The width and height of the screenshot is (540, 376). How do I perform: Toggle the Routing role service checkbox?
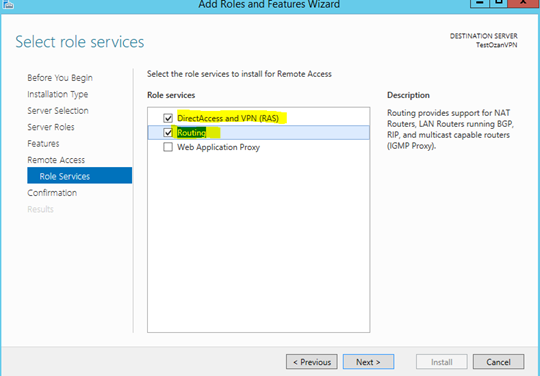(168, 133)
